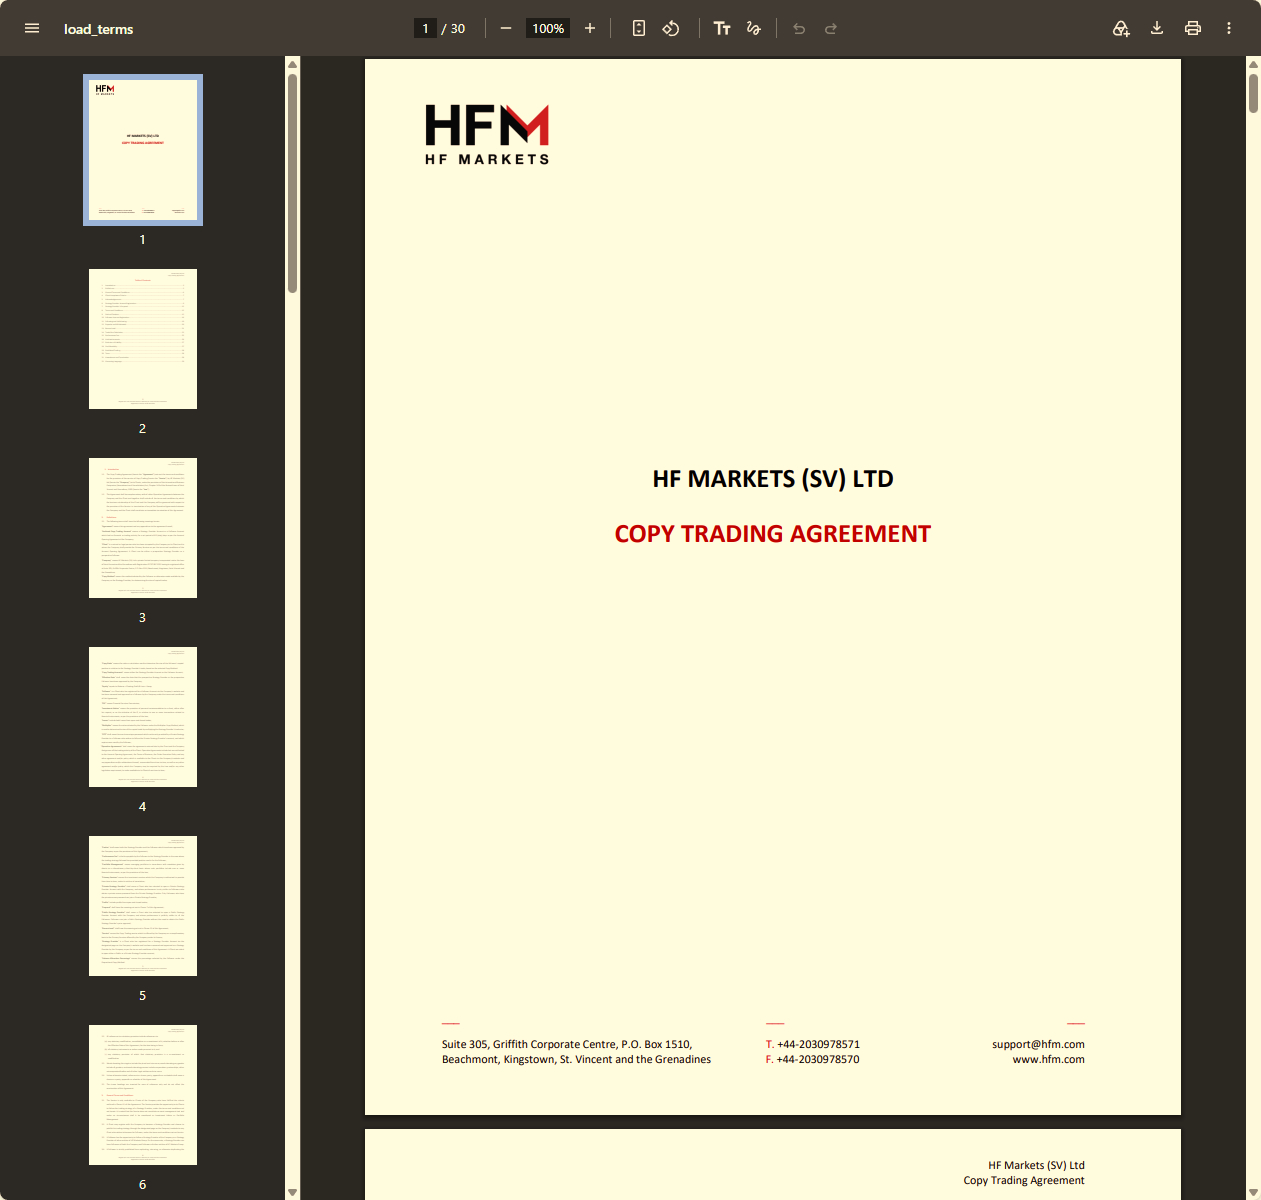Select page 1 thumbnail
This screenshot has width=1261, height=1200.
(143, 150)
